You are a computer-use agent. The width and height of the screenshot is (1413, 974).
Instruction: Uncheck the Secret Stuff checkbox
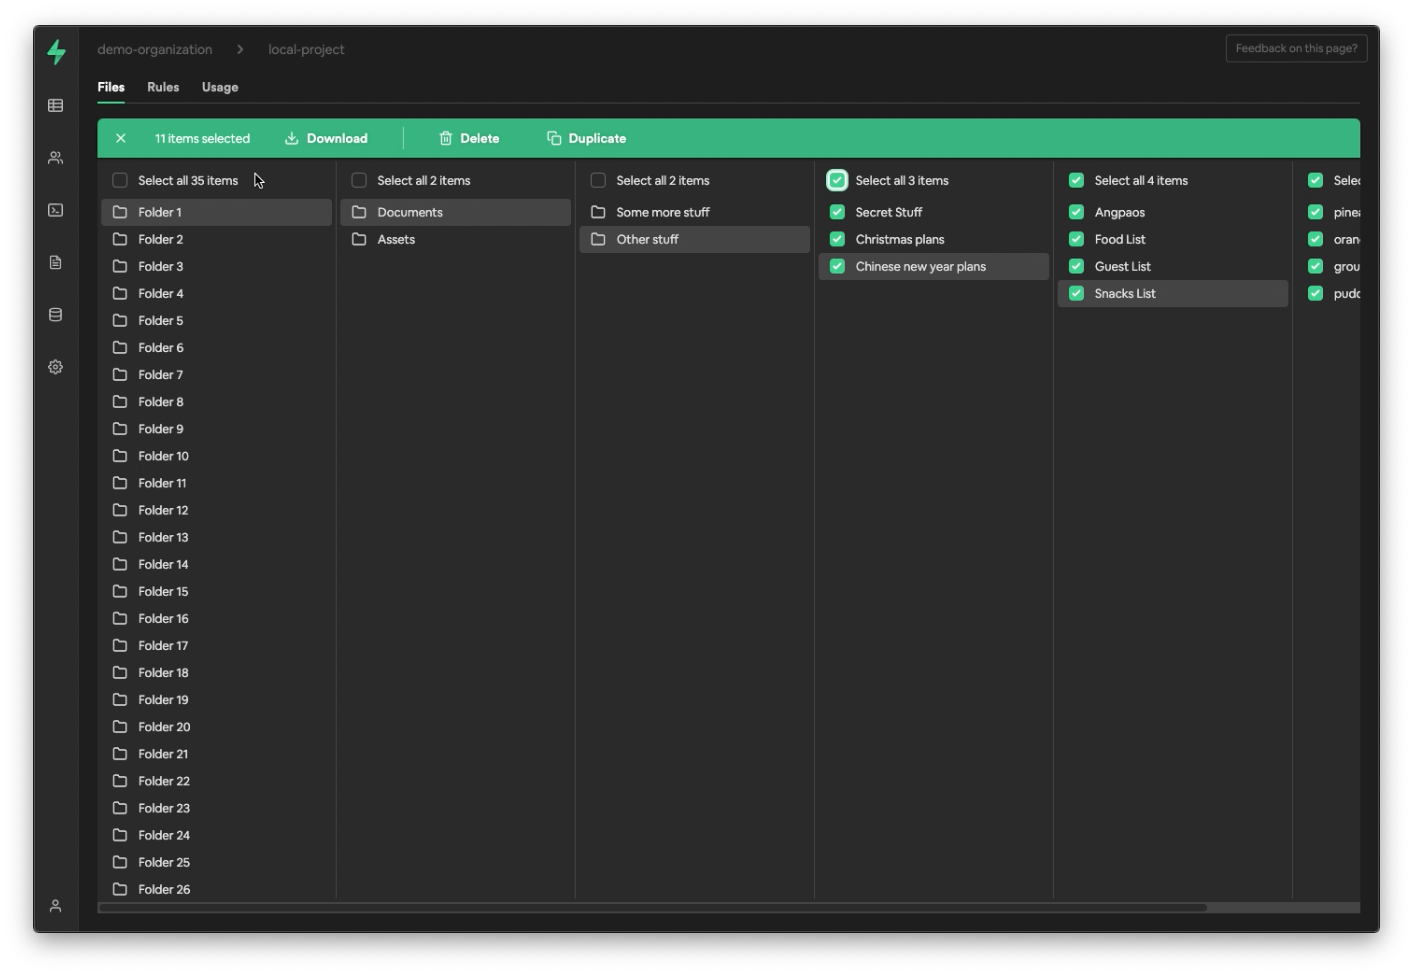click(837, 212)
